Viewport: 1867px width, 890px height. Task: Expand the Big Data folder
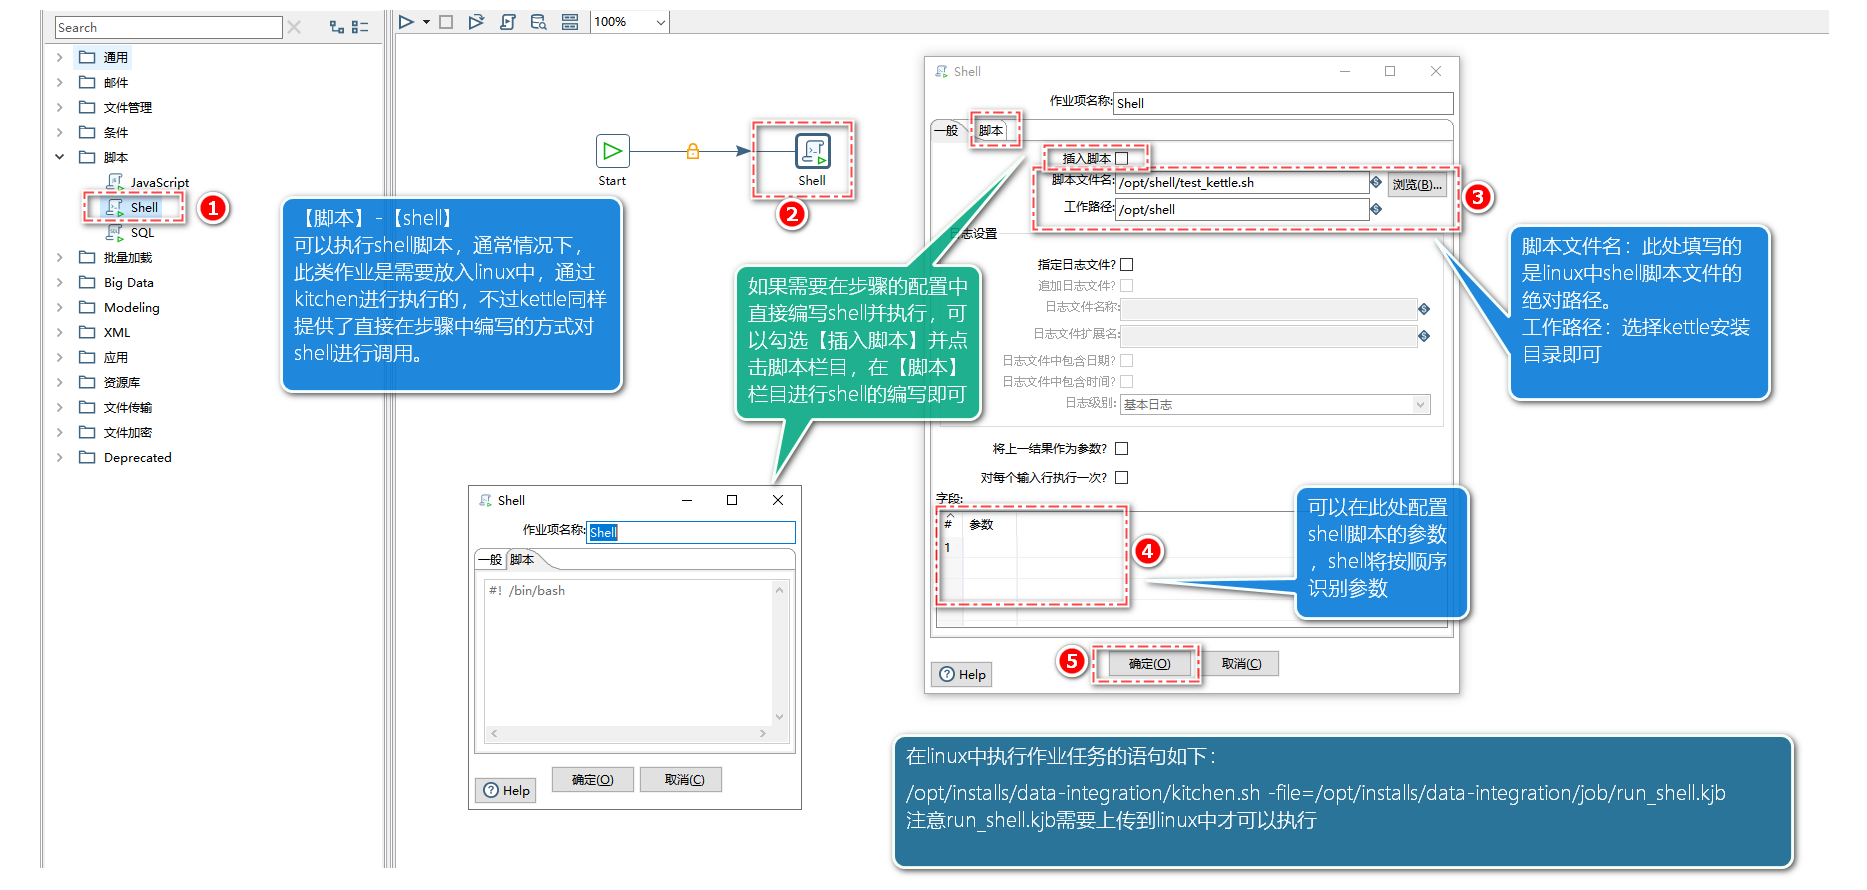pyautogui.click(x=59, y=283)
